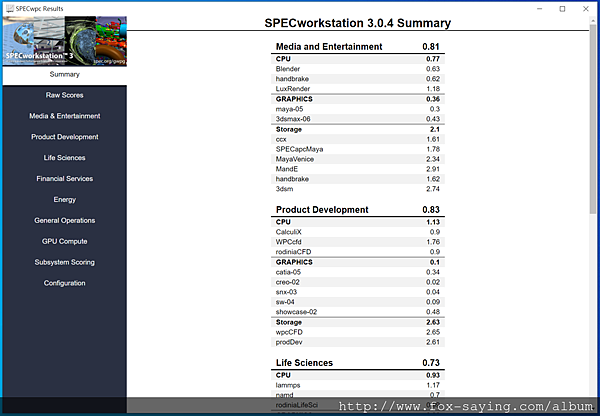Click the CPU subheading with score 1.13
Screen dimensions: 600x416
pyautogui.click(x=358, y=222)
